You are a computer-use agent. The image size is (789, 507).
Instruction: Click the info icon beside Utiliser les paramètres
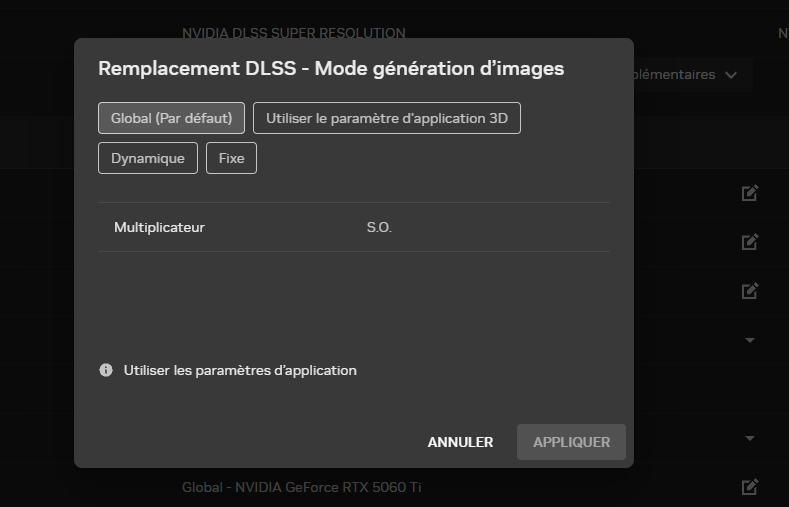click(106, 370)
